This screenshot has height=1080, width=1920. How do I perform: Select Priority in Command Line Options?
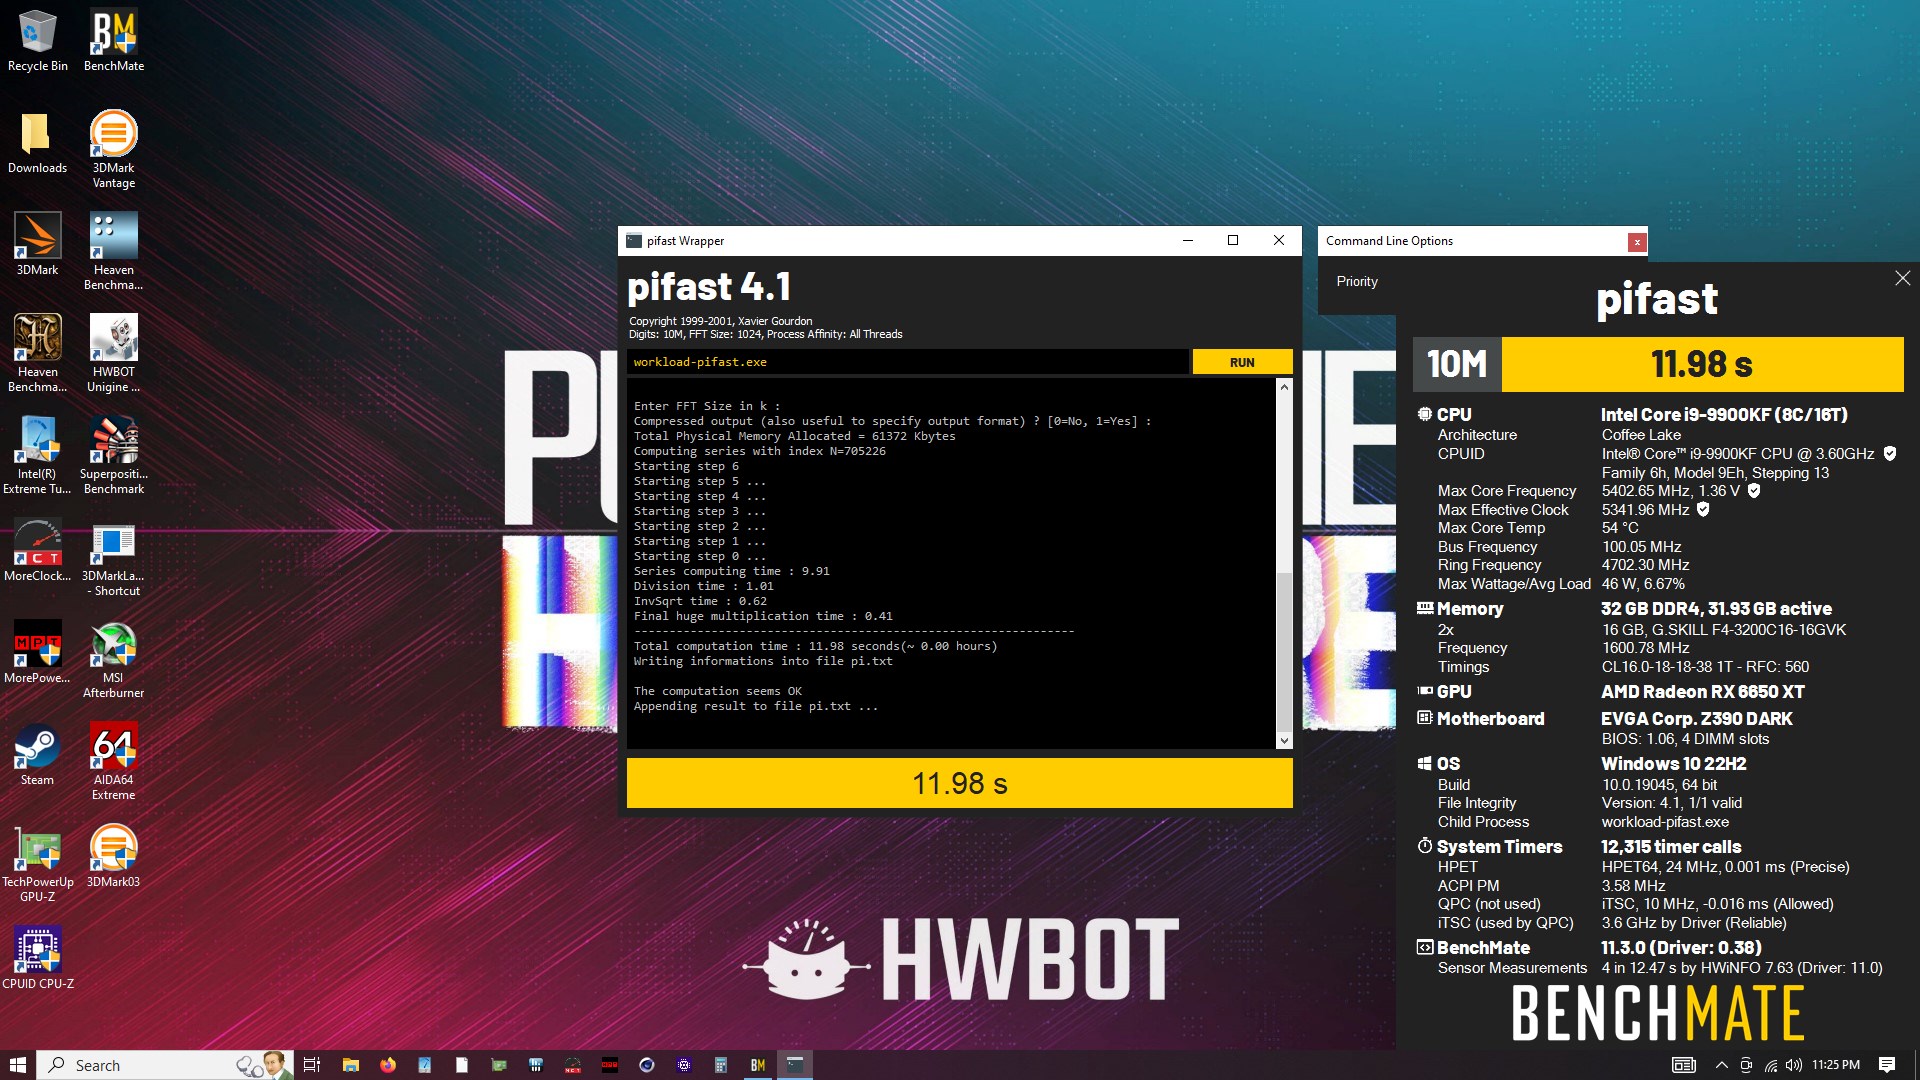click(1357, 282)
